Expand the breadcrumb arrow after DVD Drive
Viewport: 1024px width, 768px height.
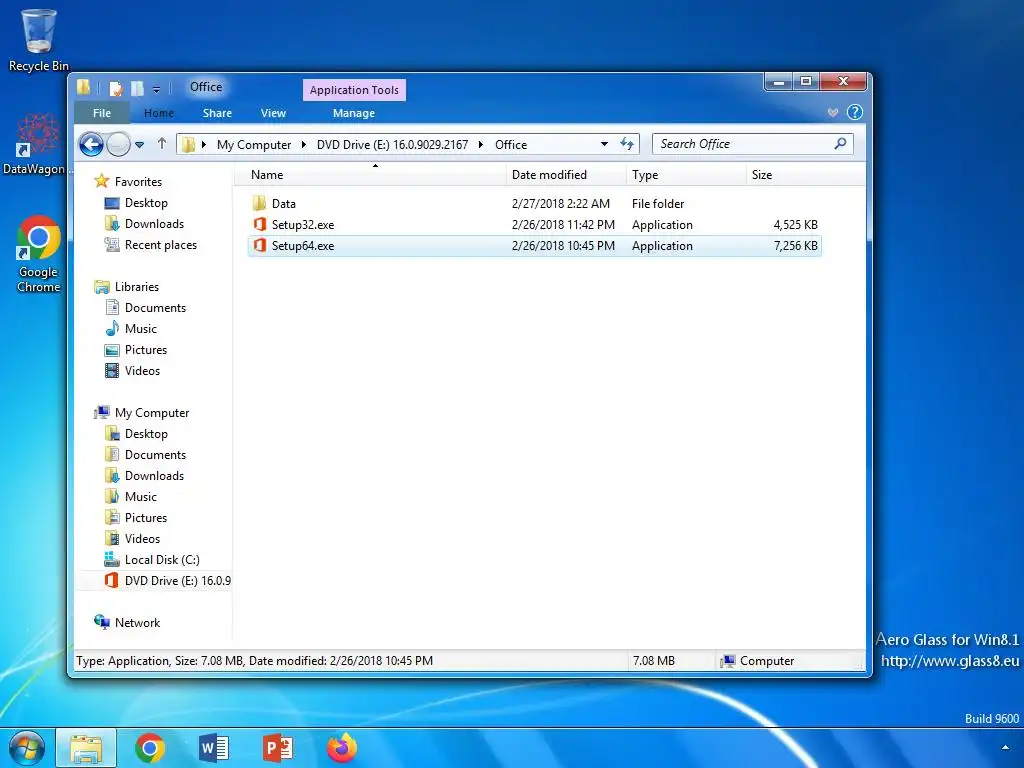point(481,144)
